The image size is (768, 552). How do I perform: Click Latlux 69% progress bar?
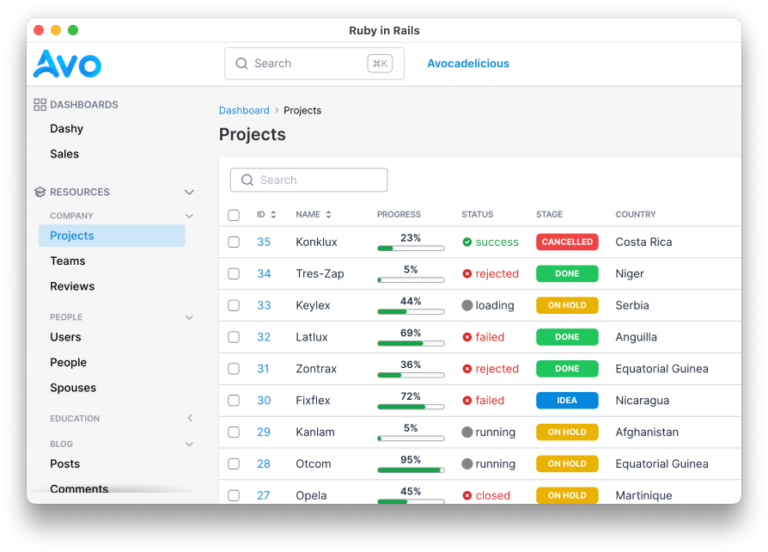pyautogui.click(x=411, y=343)
